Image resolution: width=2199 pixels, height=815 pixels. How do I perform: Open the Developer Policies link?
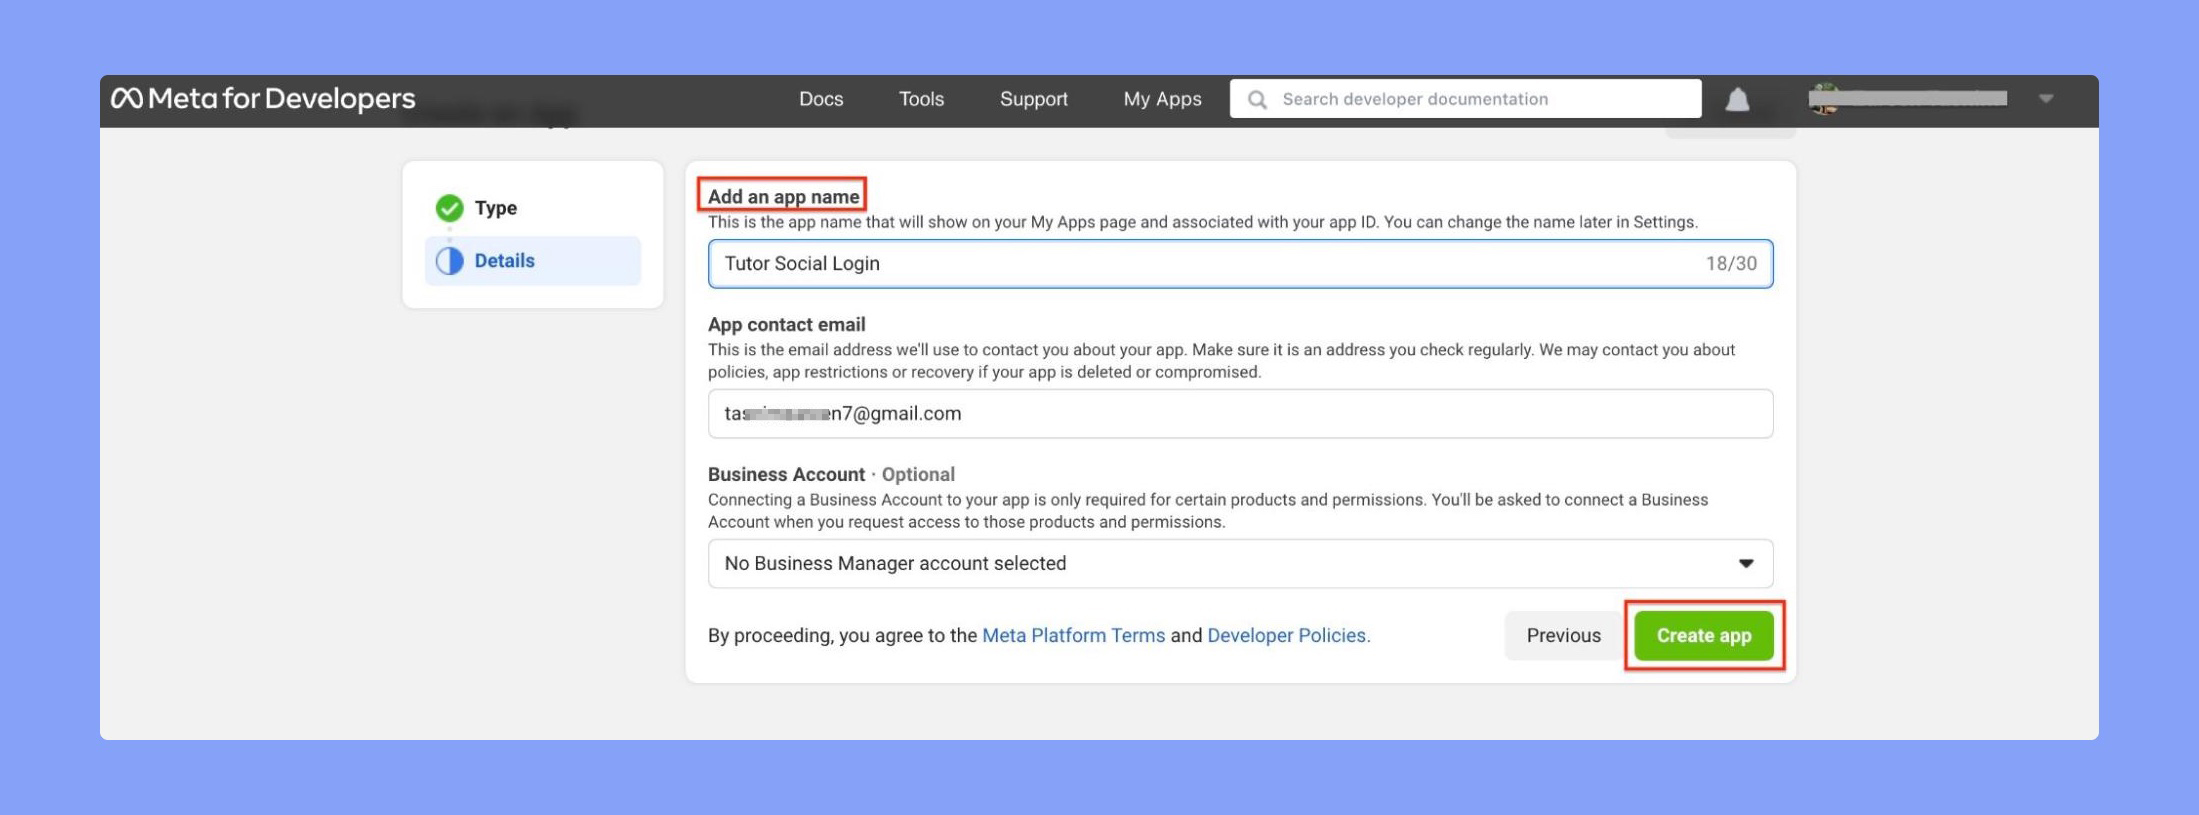(x=1288, y=635)
